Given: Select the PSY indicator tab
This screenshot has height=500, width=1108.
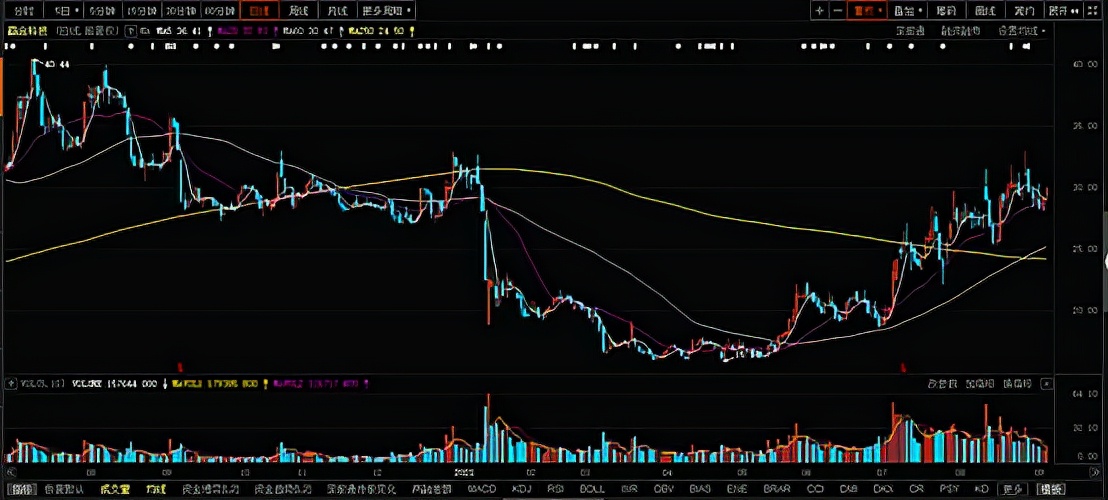Looking at the screenshot, I should [948, 489].
